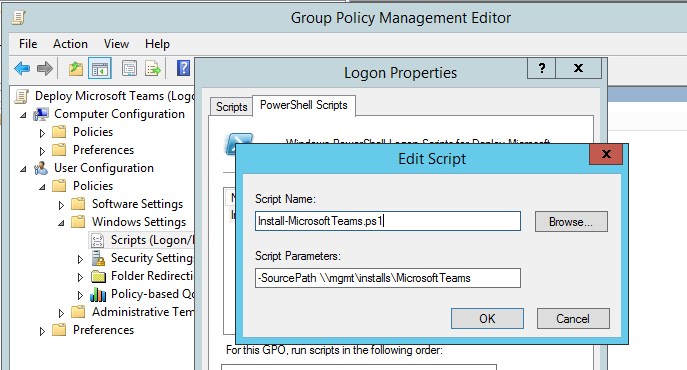Collapse the User Configuration node
The width and height of the screenshot is (687, 370).
coord(23,169)
